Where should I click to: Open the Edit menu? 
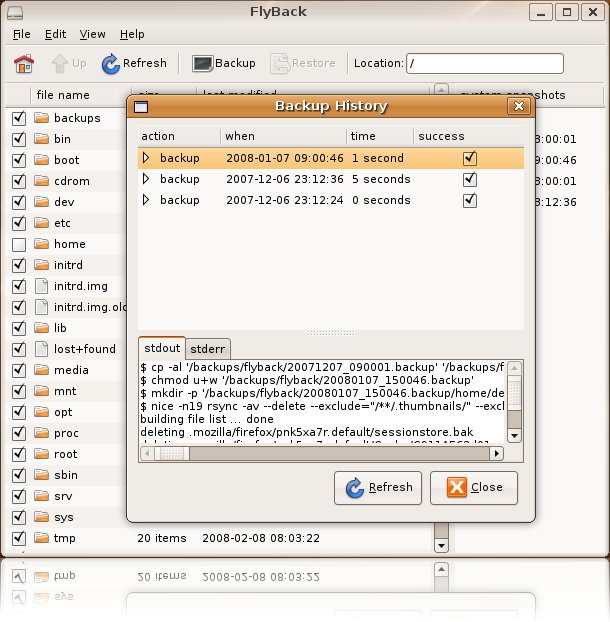point(55,35)
